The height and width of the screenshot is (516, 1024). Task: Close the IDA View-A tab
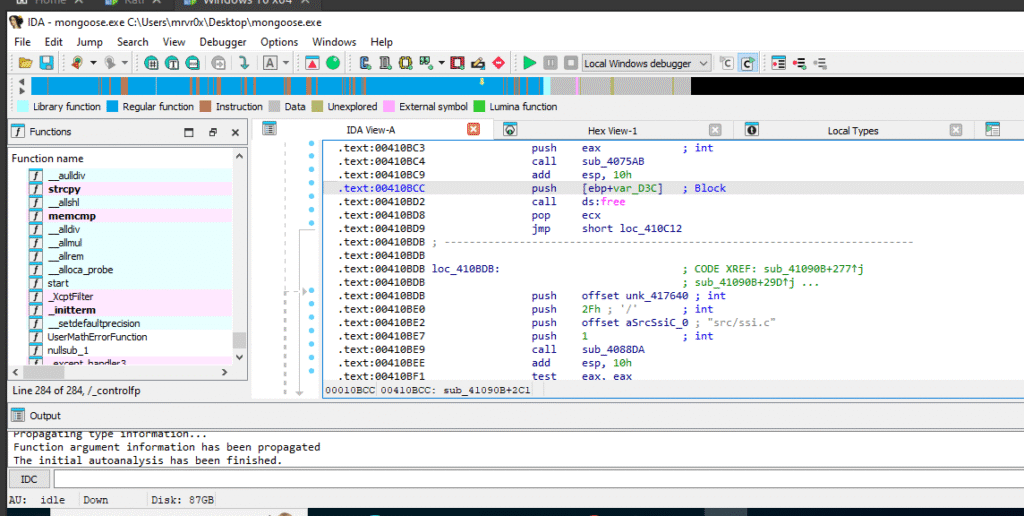473,129
